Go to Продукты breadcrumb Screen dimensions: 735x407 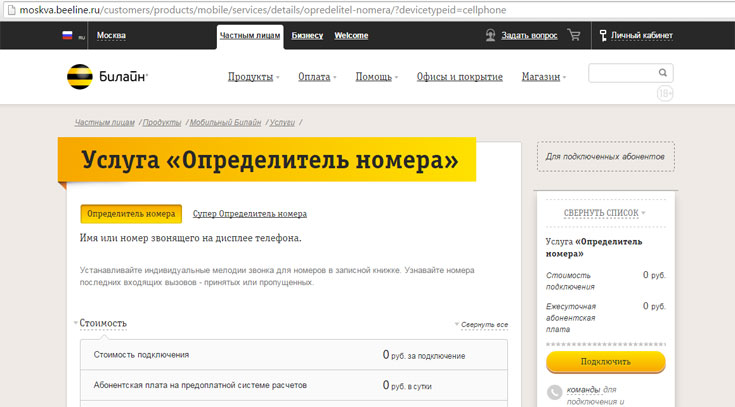point(162,122)
